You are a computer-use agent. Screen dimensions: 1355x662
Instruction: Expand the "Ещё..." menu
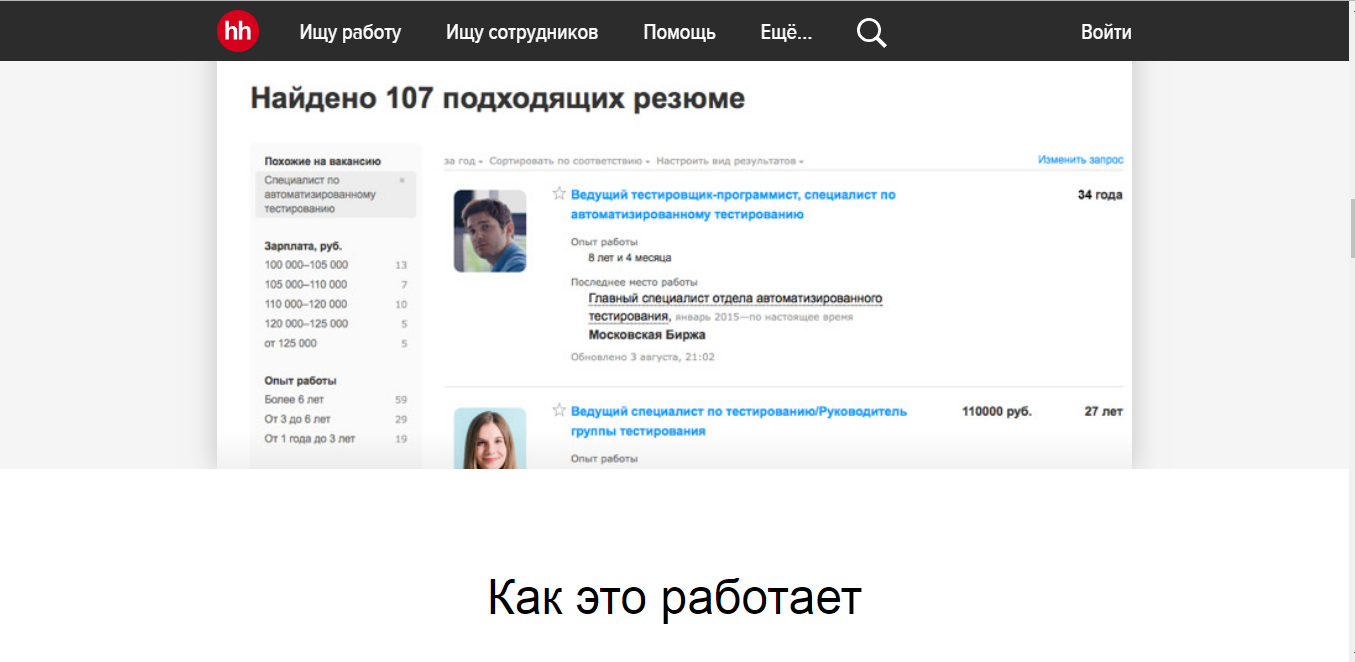785,32
